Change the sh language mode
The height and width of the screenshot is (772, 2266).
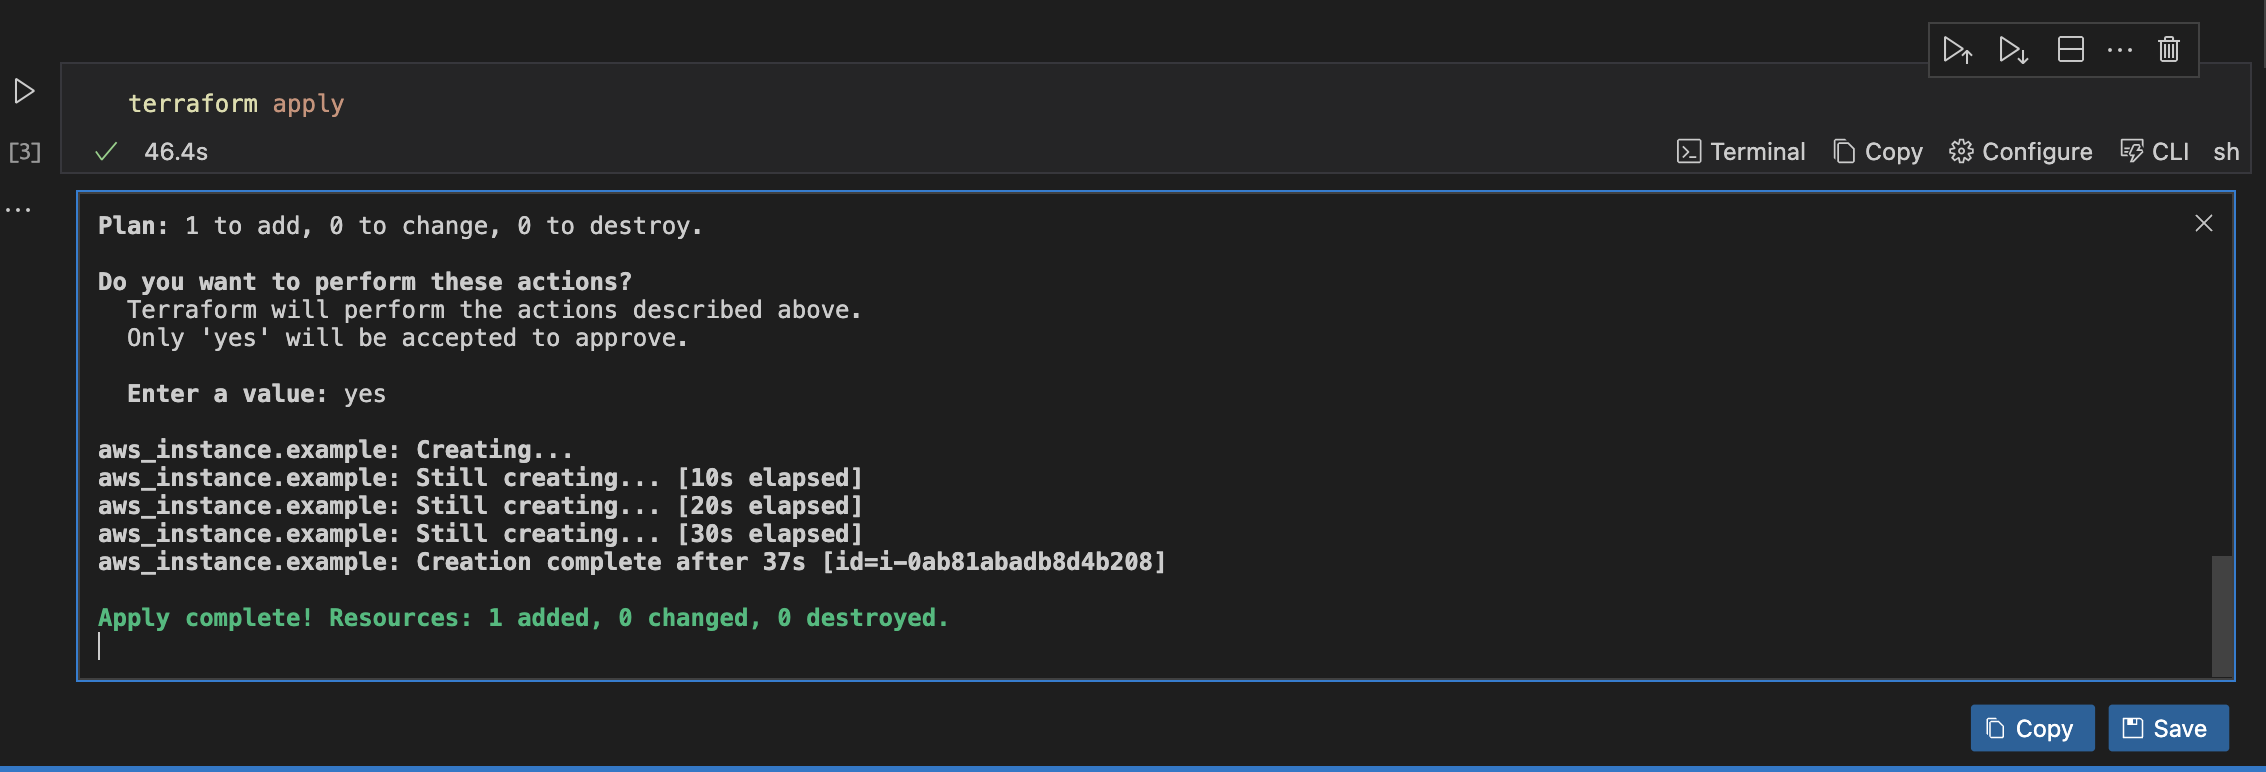click(2226, 151)
